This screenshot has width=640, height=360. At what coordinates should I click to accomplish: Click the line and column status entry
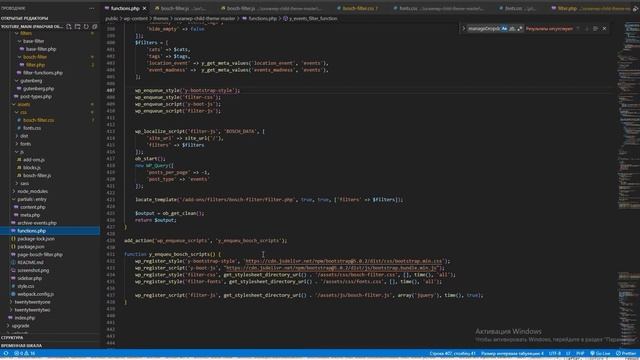[452, 353]
